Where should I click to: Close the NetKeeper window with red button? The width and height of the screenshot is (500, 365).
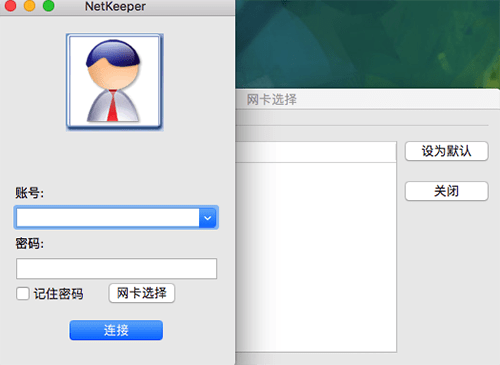coord(11,6)
